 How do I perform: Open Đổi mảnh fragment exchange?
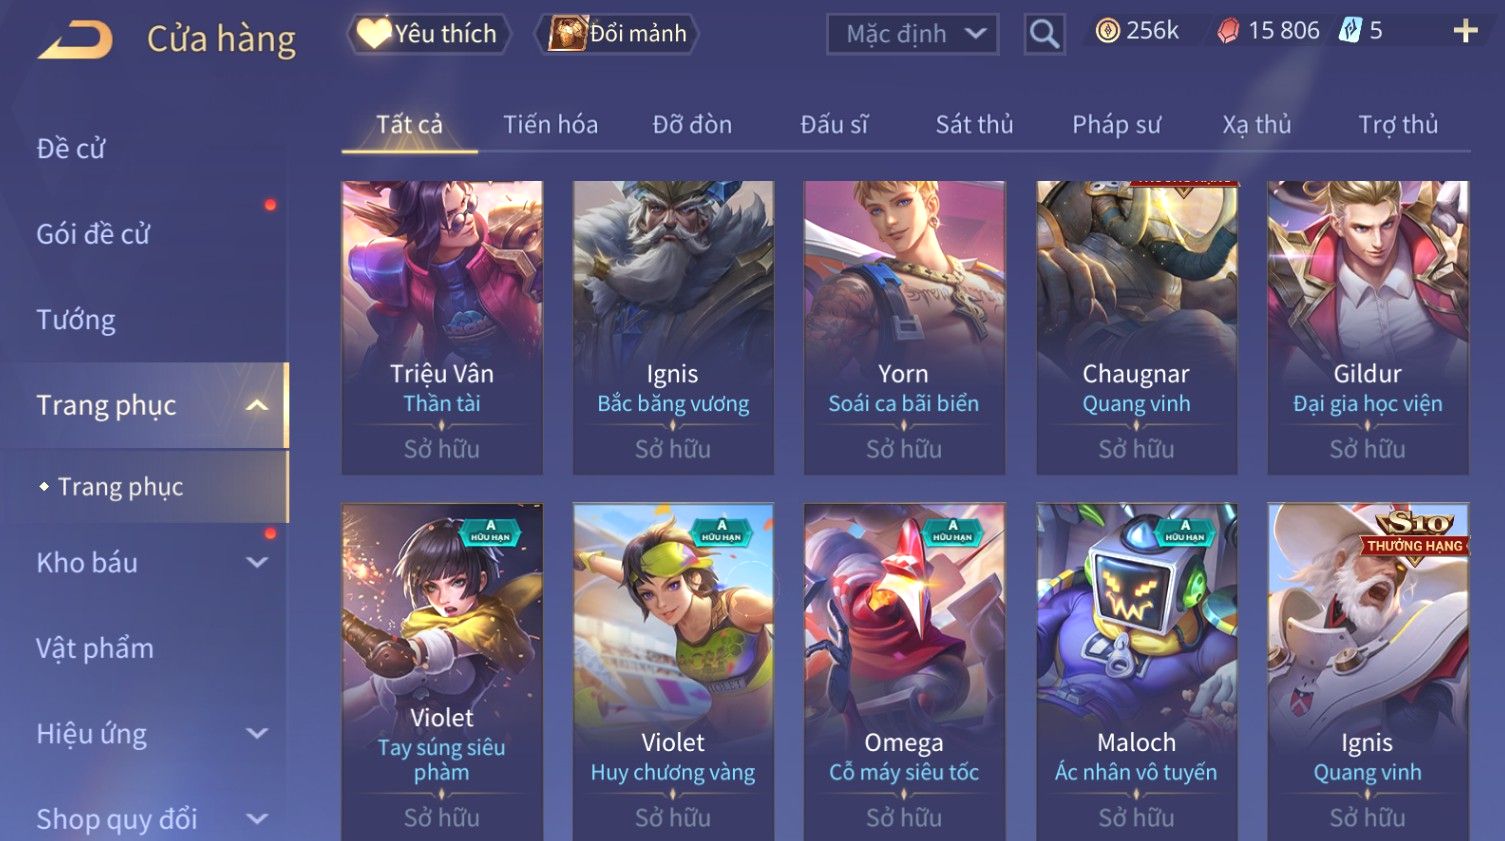(617, 34)
